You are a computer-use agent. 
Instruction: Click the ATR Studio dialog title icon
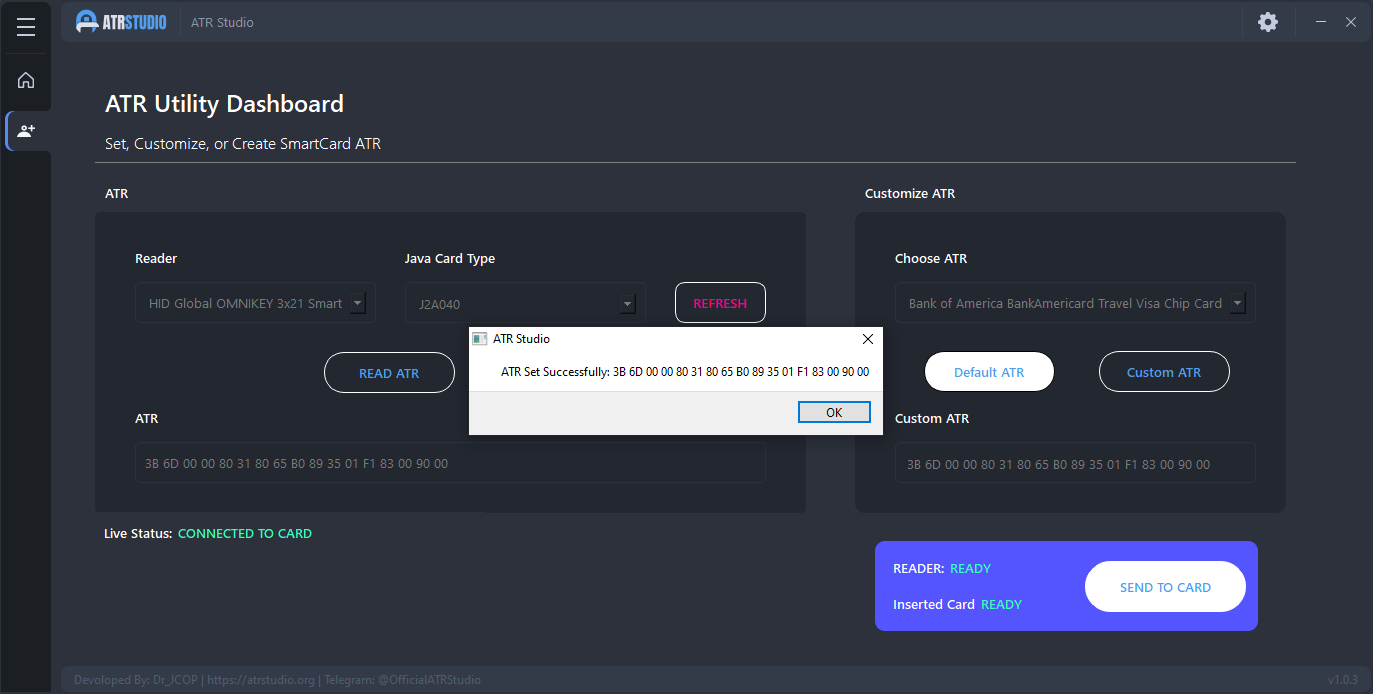click(x=480, y=339)
